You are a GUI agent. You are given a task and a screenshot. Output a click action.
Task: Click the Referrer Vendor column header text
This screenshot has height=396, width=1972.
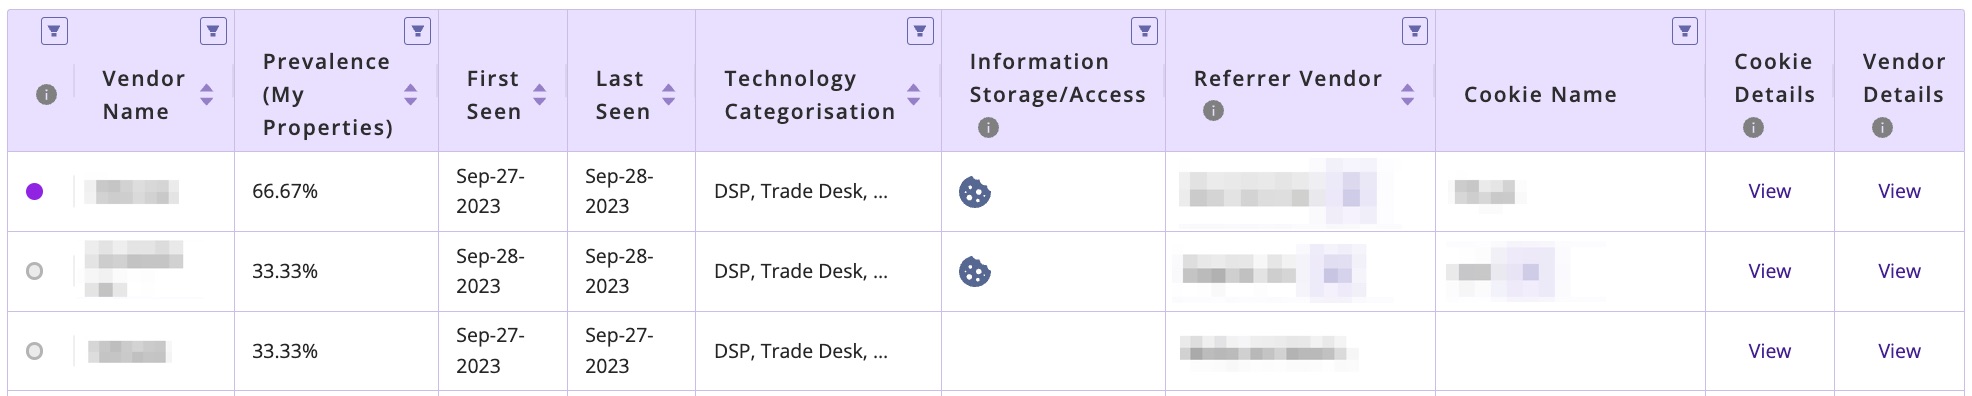[1288, 78]
